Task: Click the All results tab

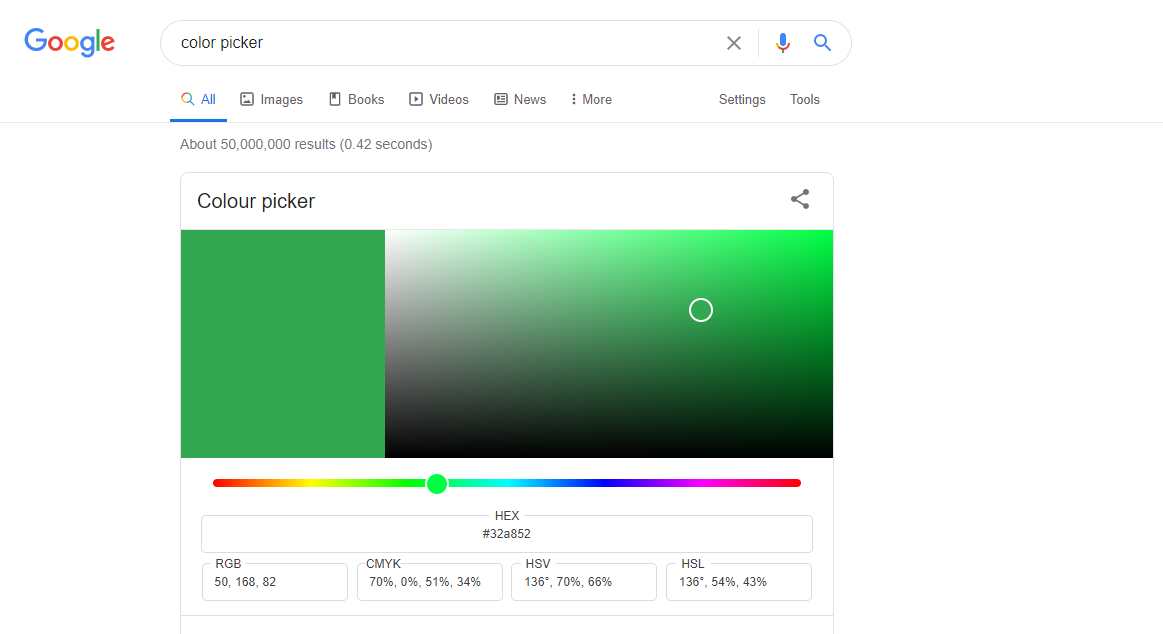Action: (198, 99)
